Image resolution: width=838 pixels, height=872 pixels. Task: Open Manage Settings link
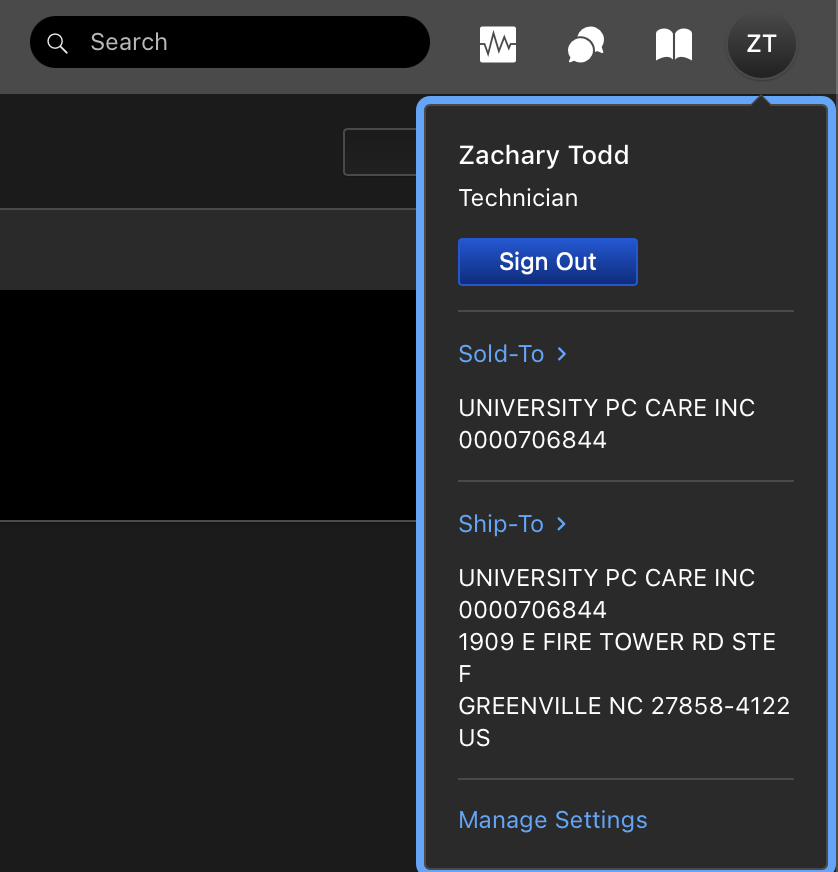553,820
